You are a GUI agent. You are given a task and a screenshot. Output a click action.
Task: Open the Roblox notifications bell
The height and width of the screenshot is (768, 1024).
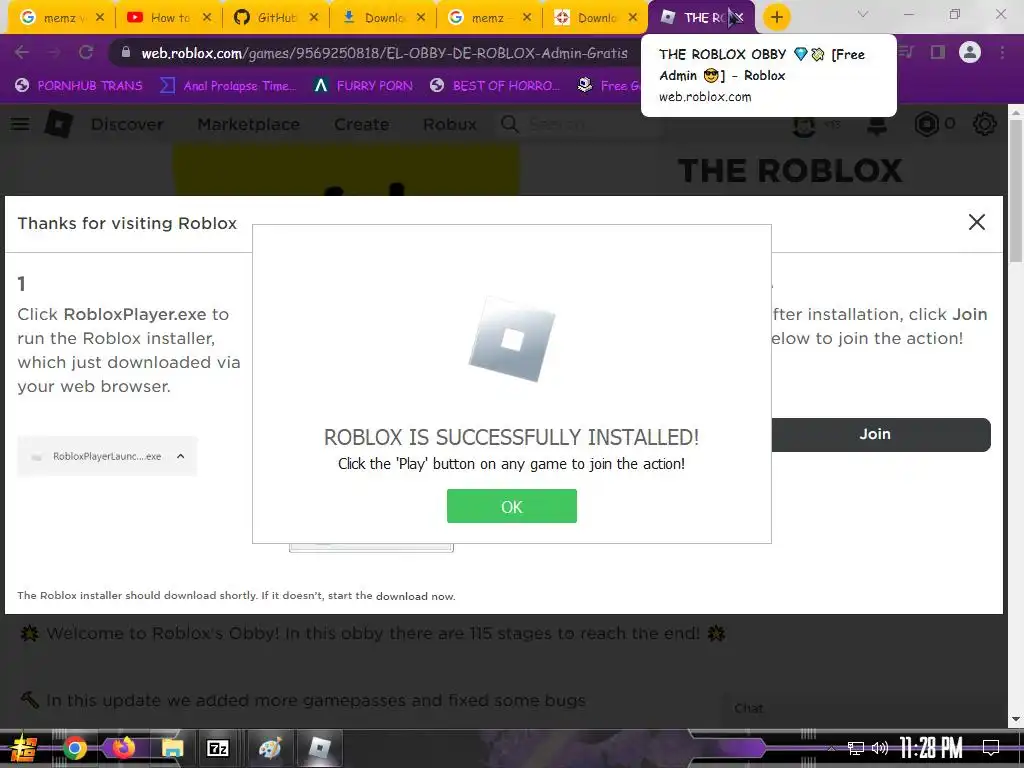tap(876, 124)
